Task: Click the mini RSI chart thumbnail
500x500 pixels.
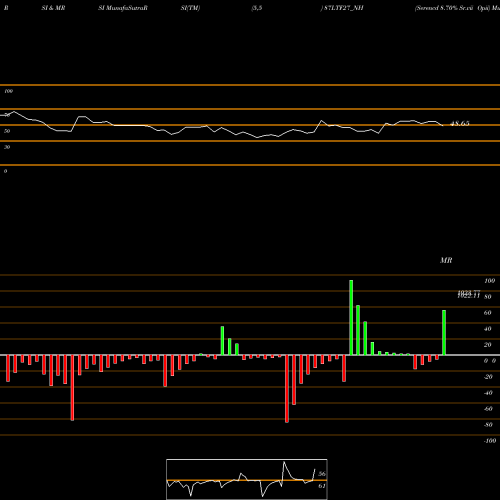Action: [247, 479]
